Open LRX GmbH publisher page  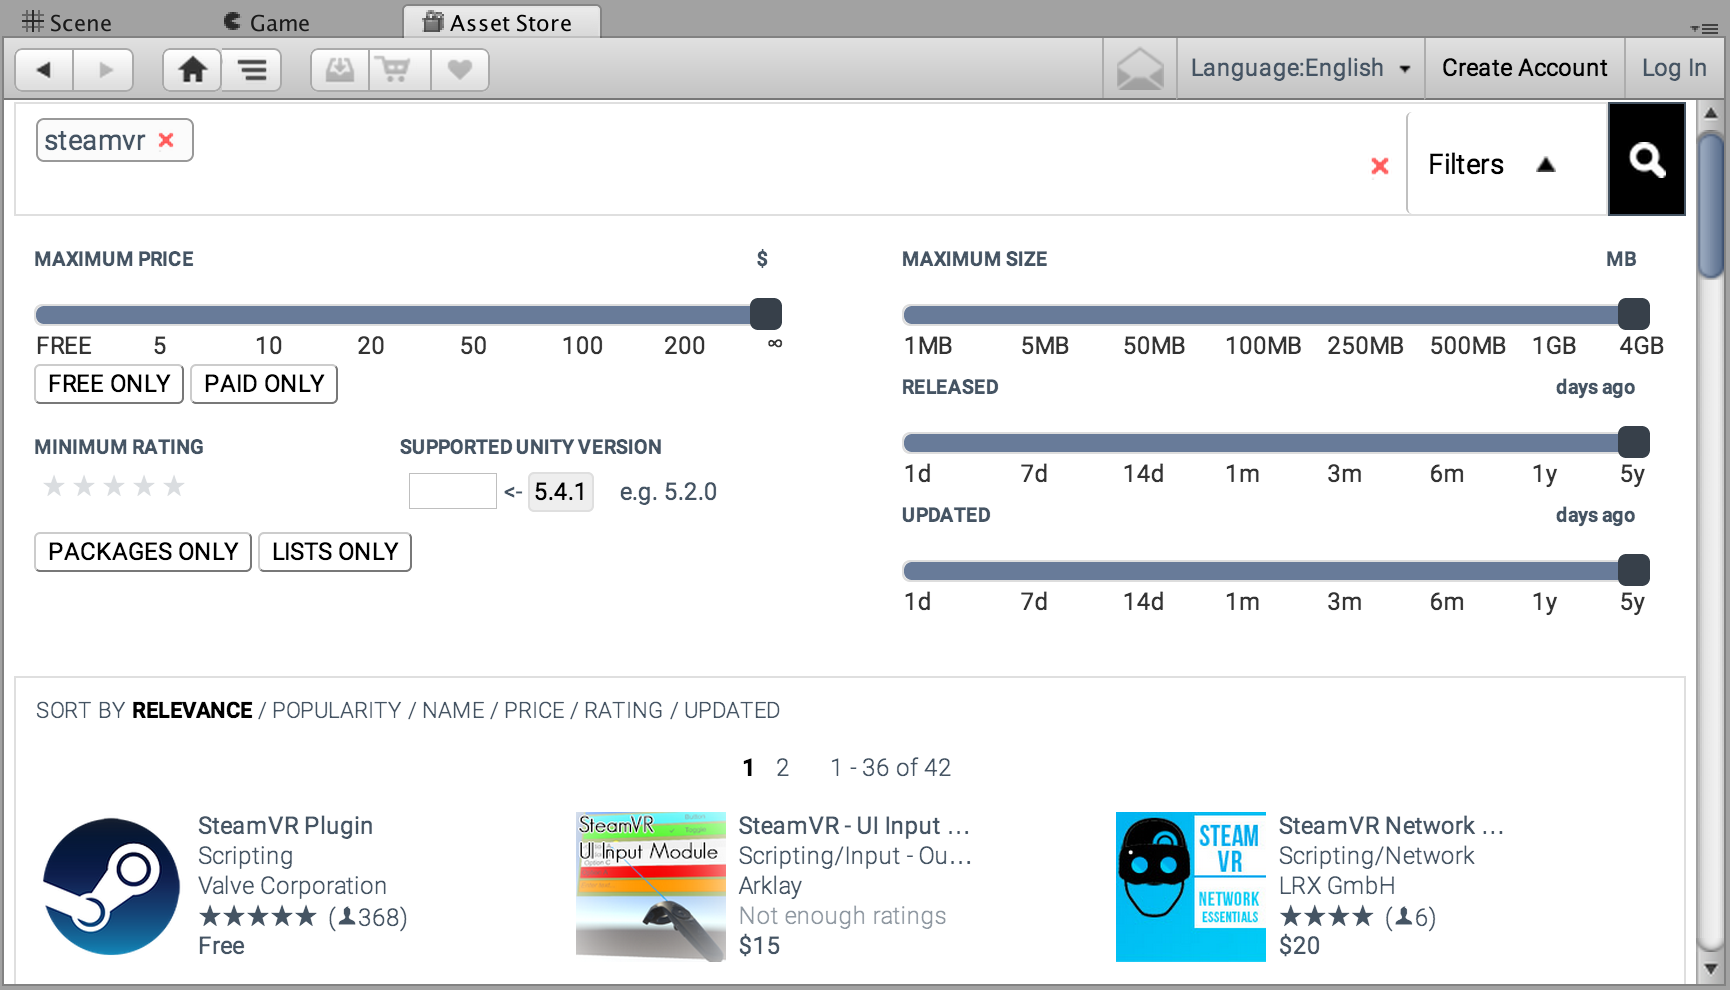tap(1336, 885)
